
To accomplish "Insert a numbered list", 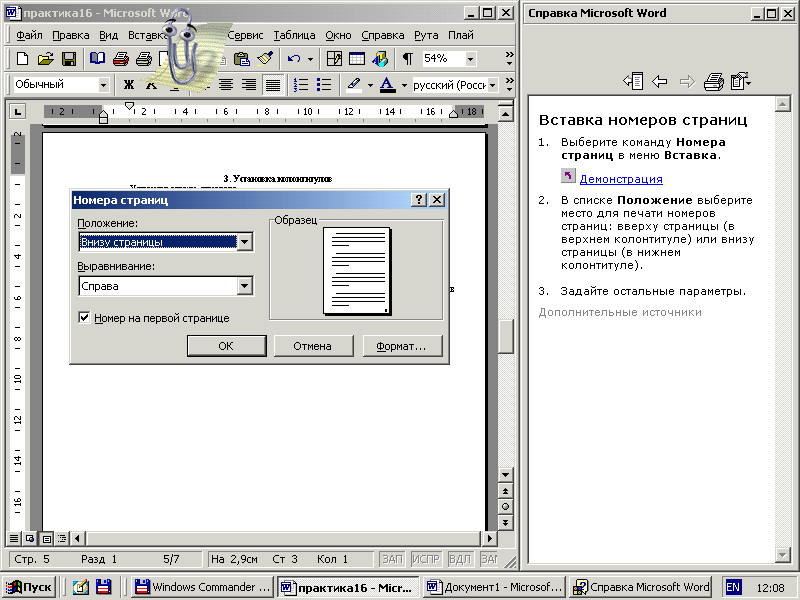I will tap(301, 85).
